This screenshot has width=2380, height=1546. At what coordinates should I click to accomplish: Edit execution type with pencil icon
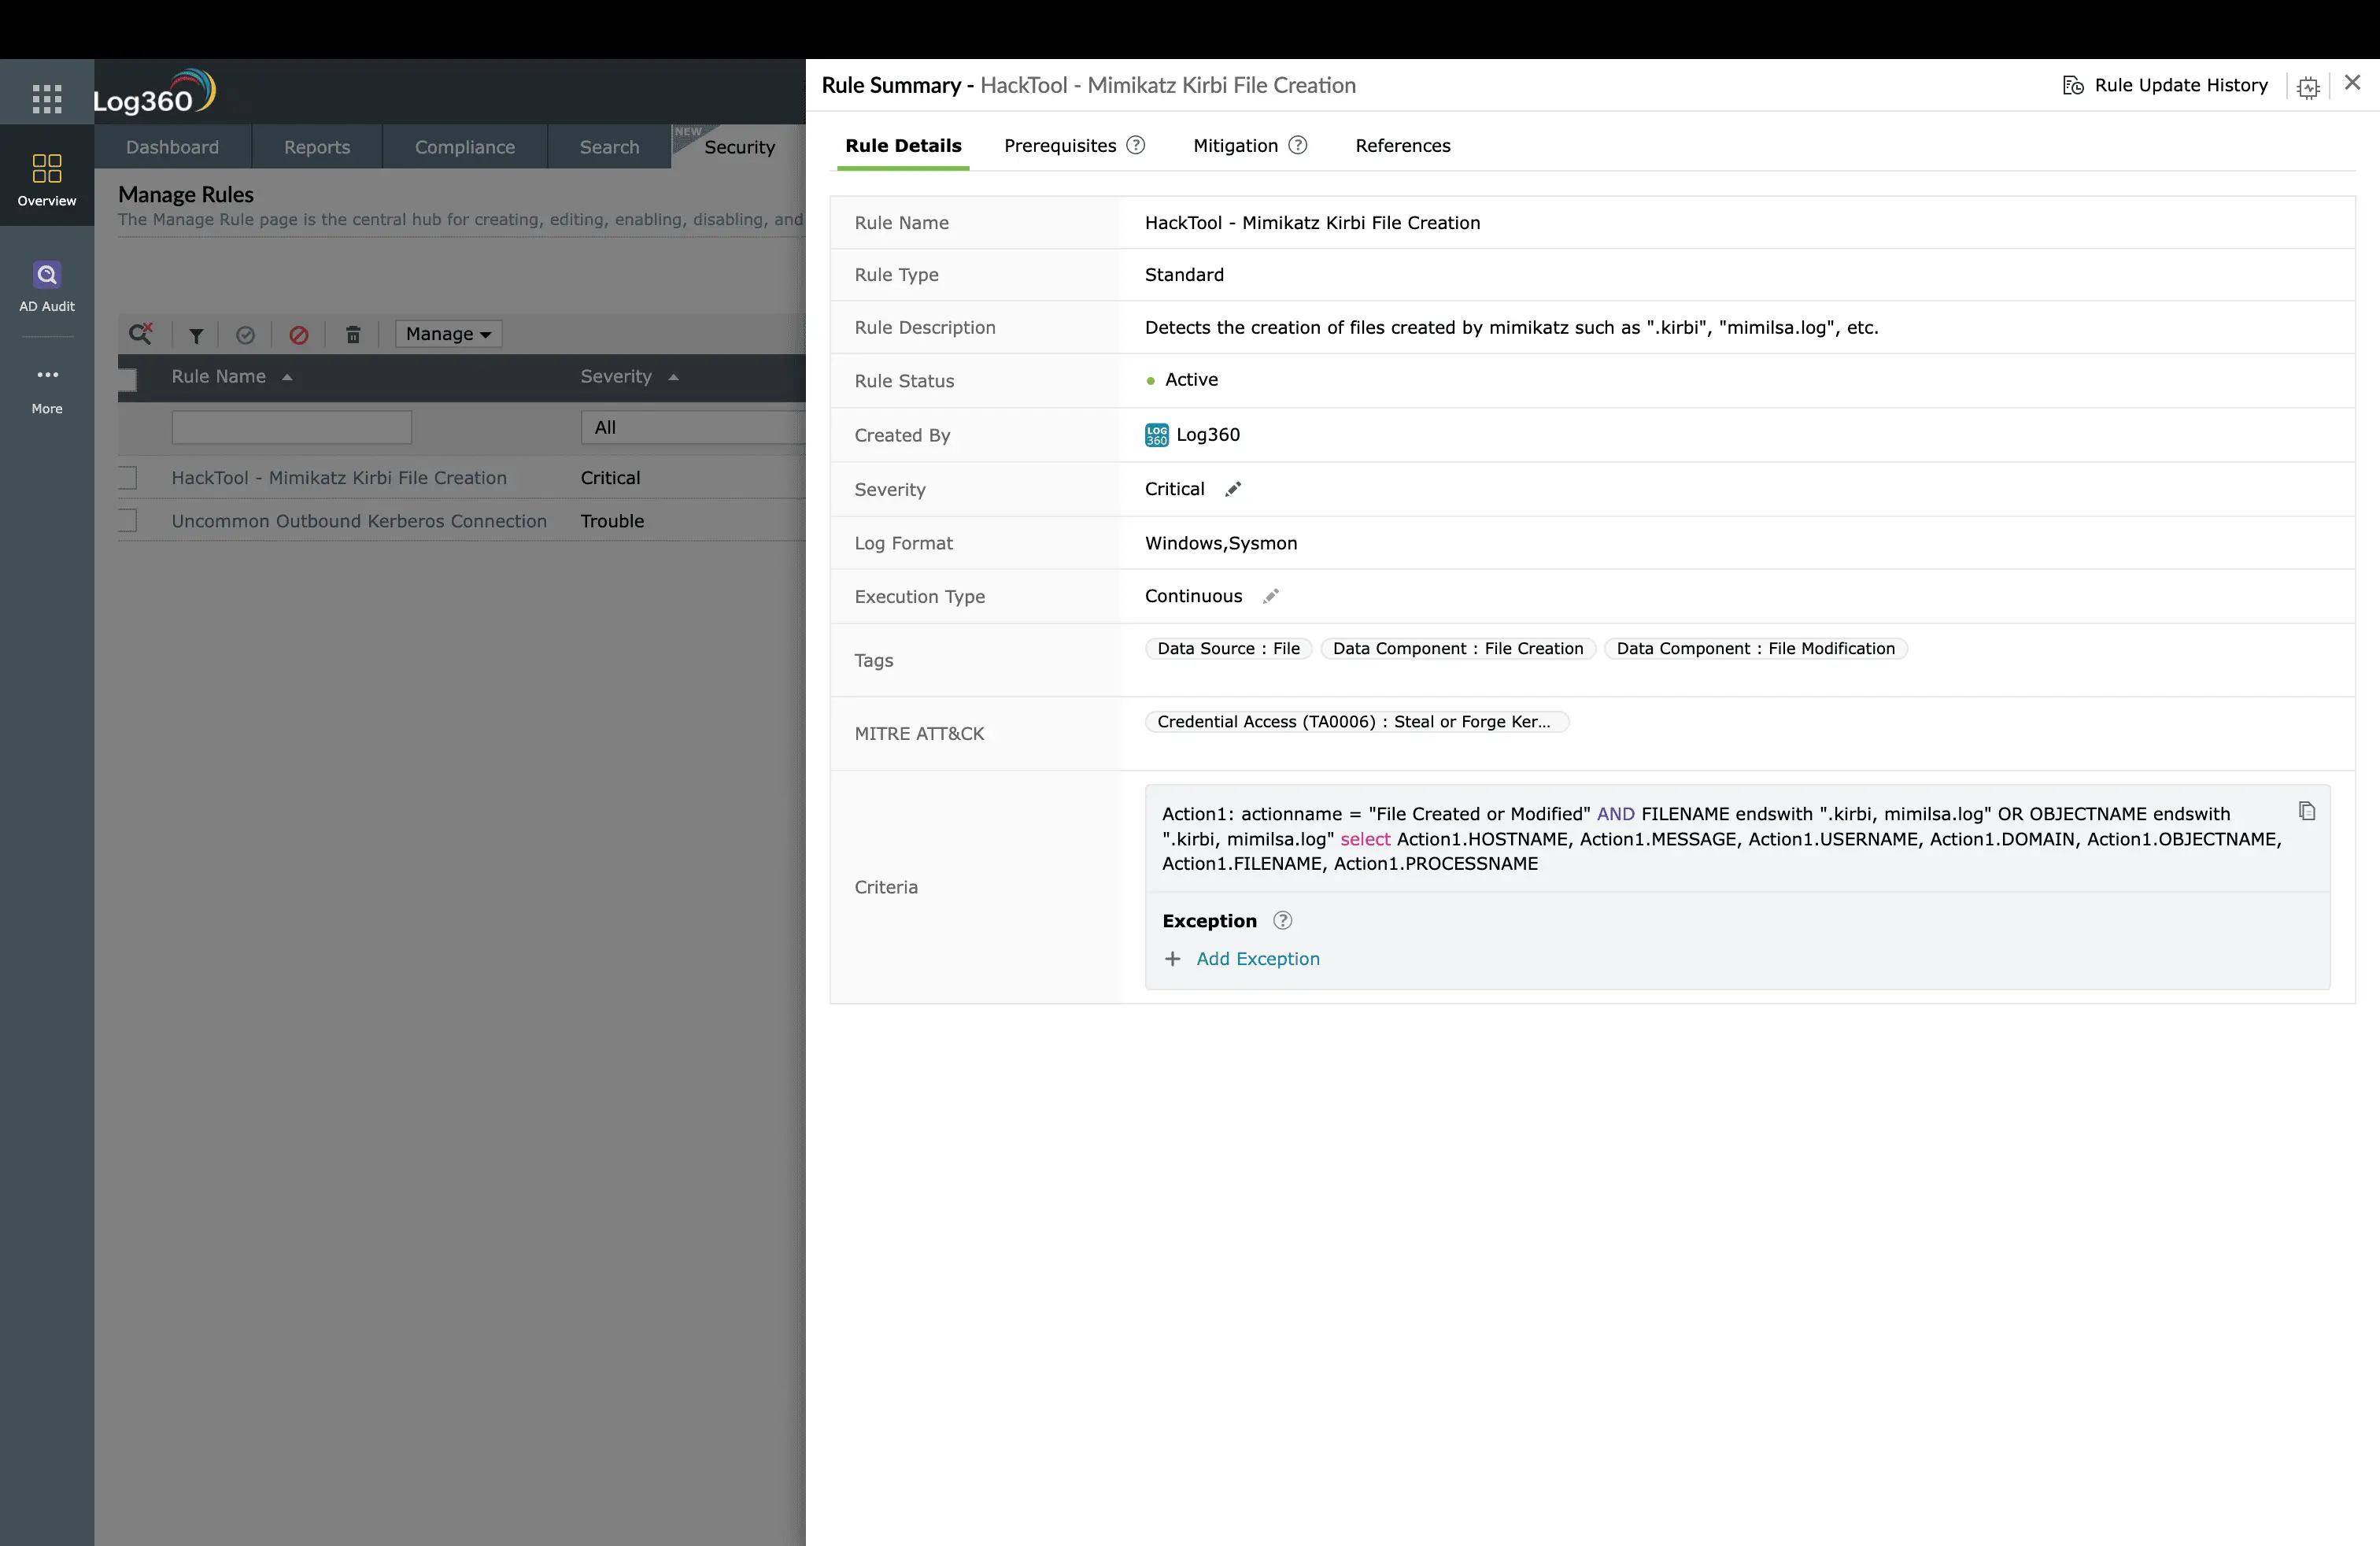click(x=1271, y=596)
